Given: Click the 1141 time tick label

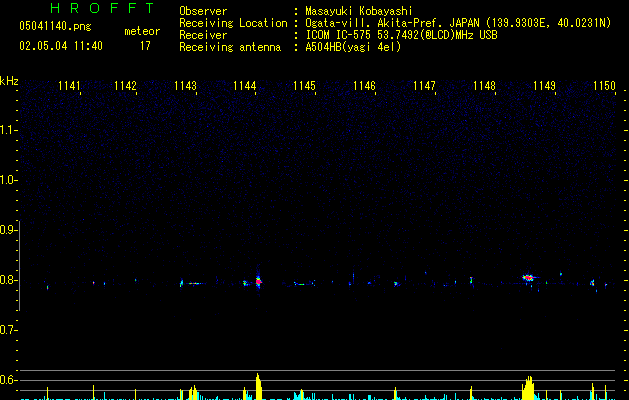Looking at the screenshot, I should click(x=69, y=86).
